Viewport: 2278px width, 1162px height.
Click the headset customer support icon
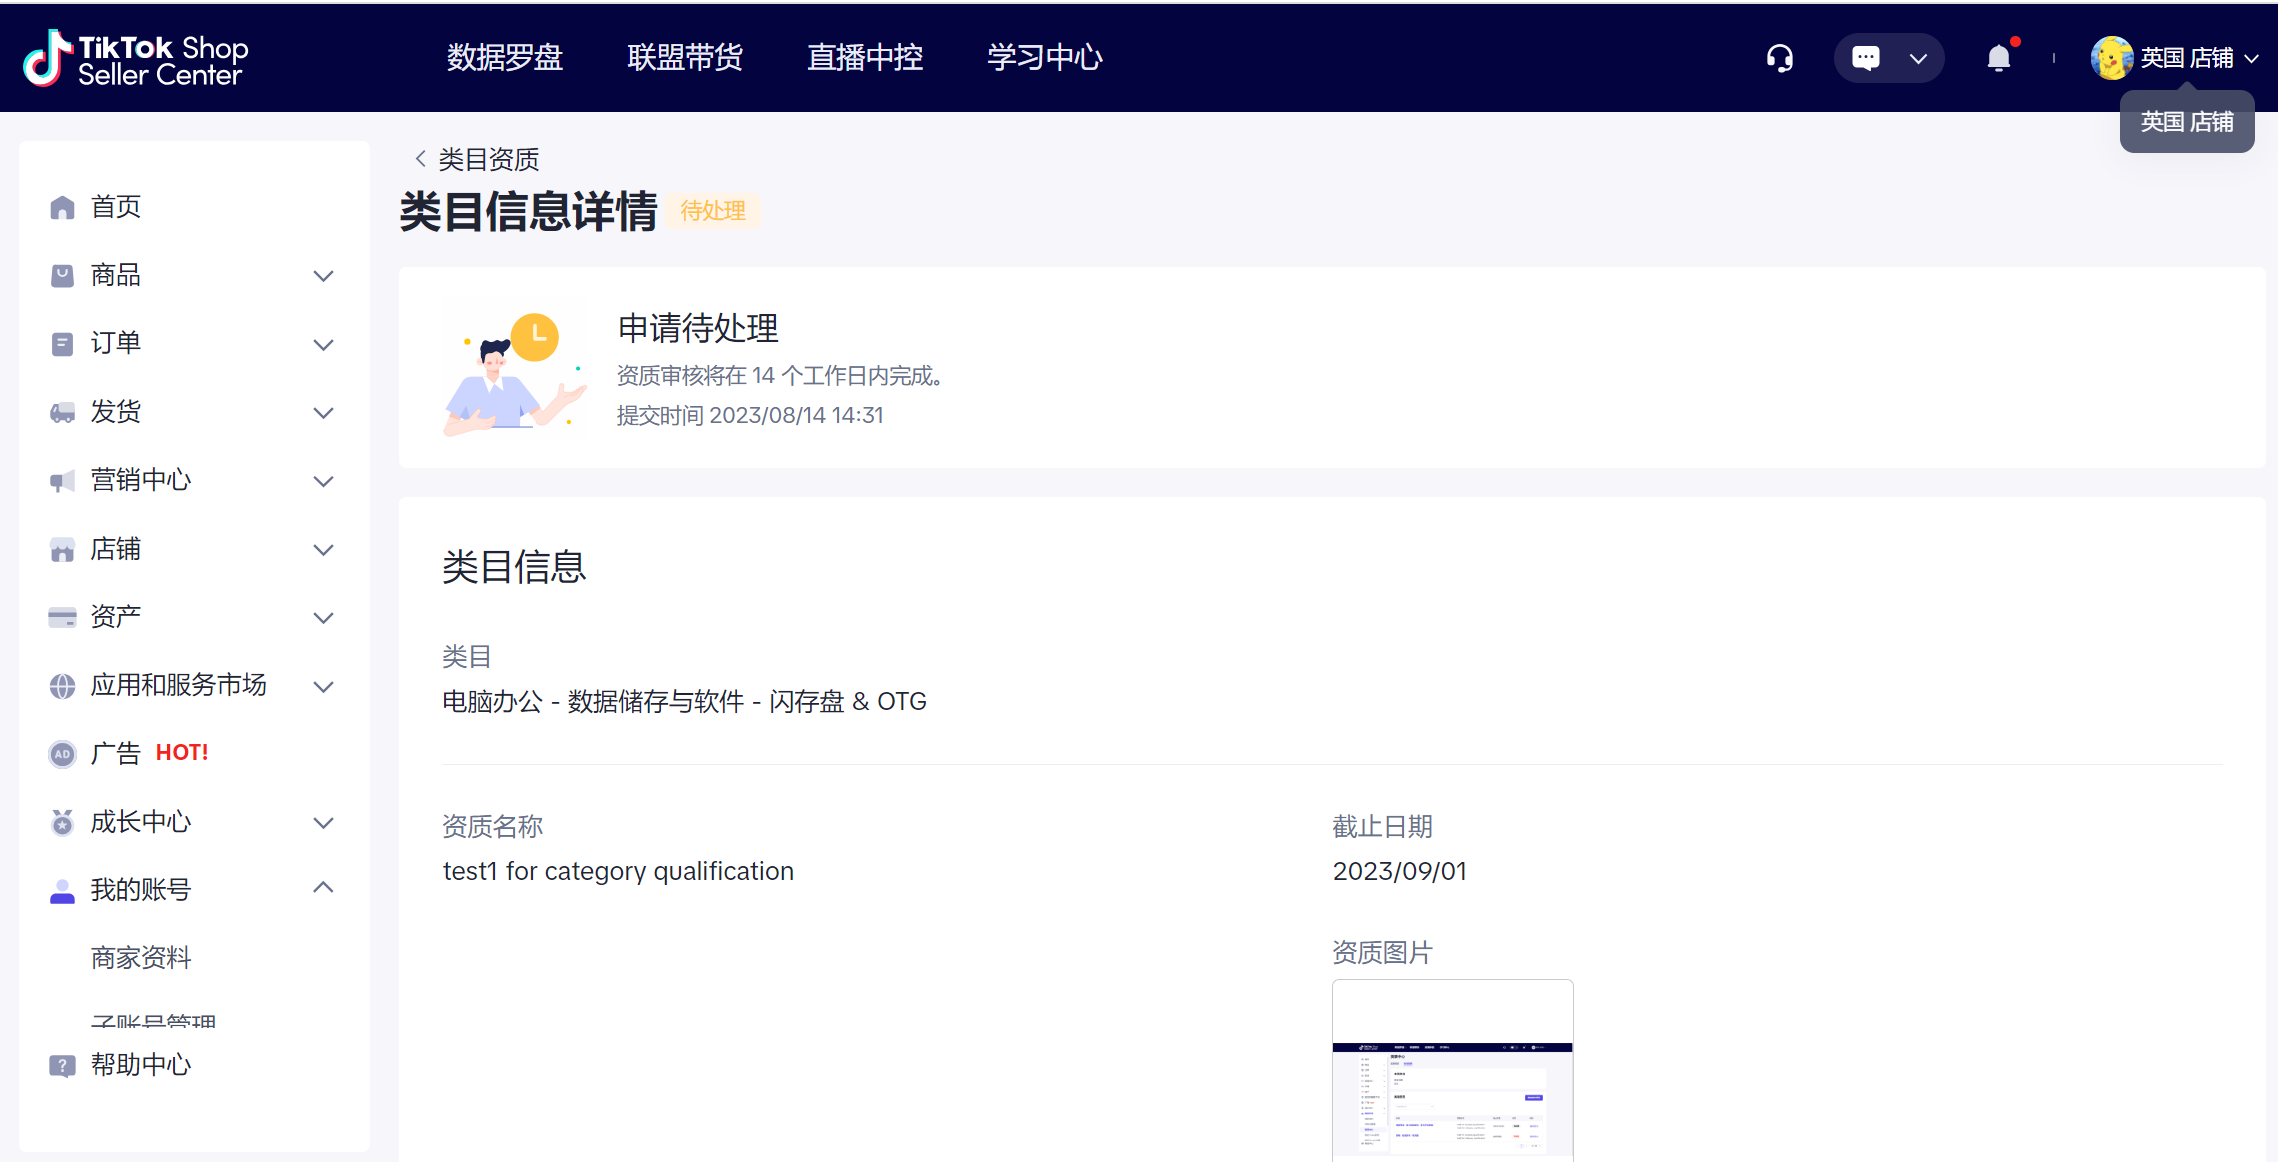coord(1779,58)
